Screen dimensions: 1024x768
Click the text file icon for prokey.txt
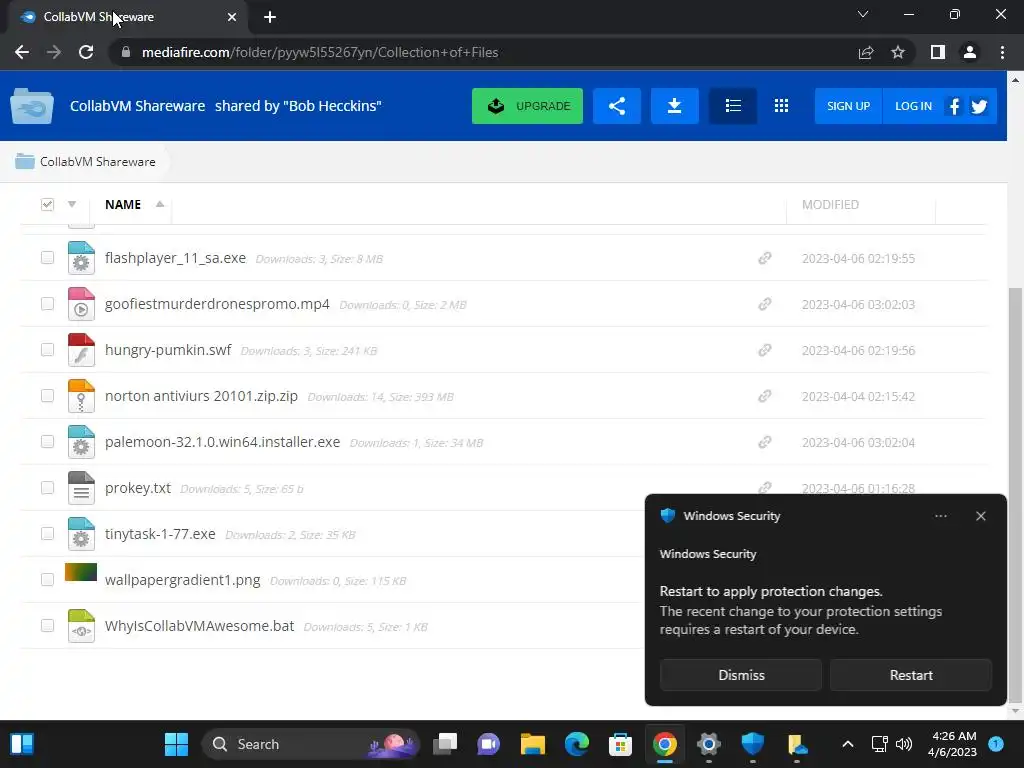pyautogui.click(x=81, y=488)
